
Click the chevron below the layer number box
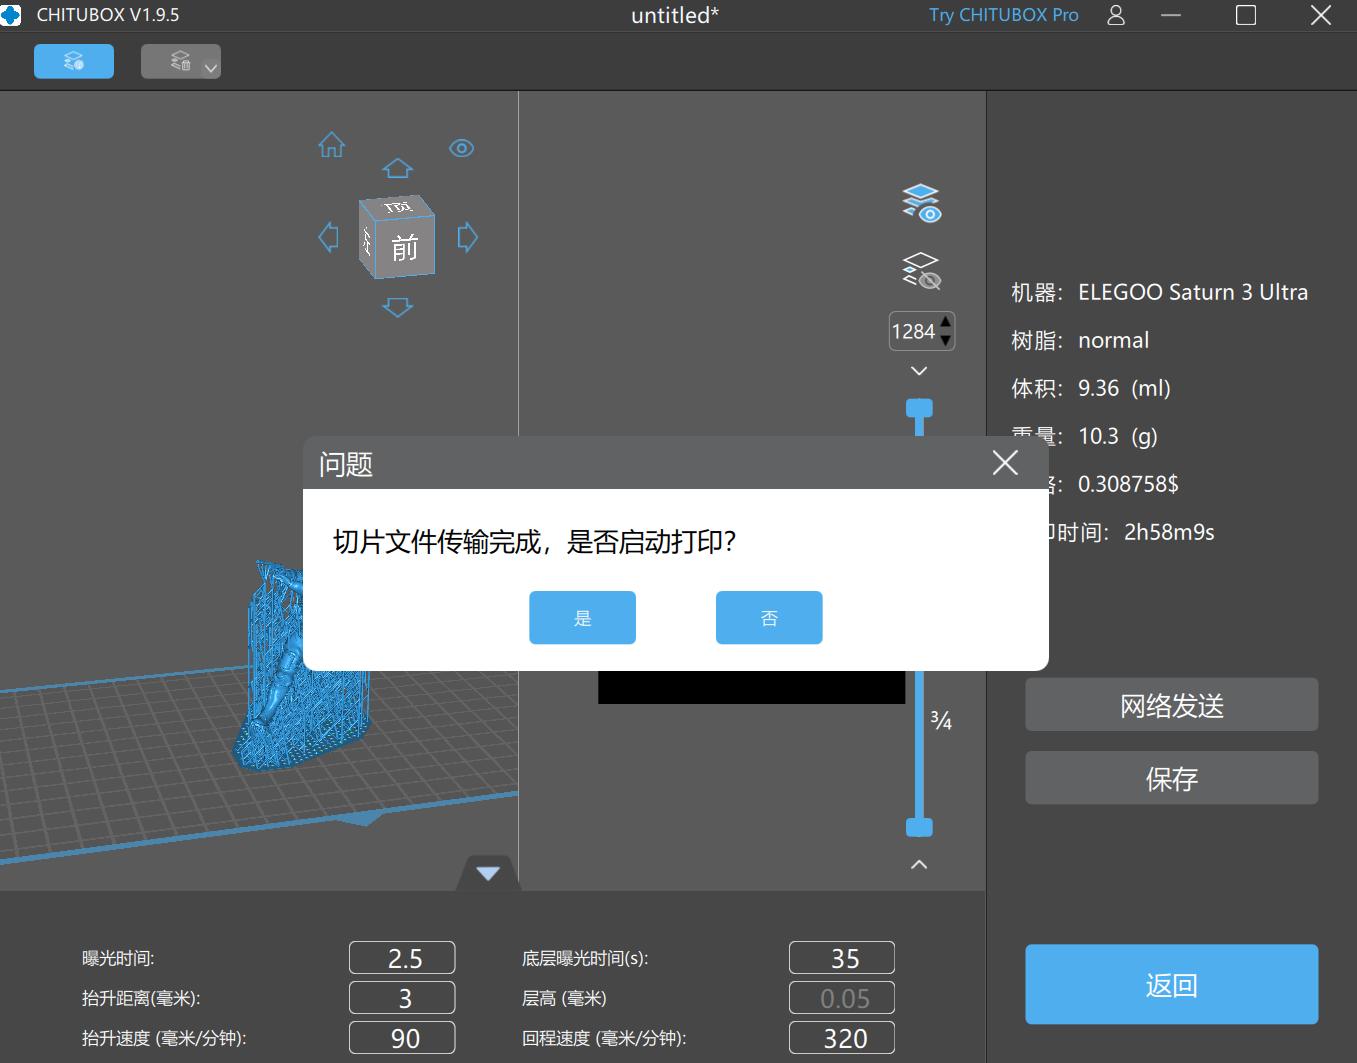pos(918,370)
